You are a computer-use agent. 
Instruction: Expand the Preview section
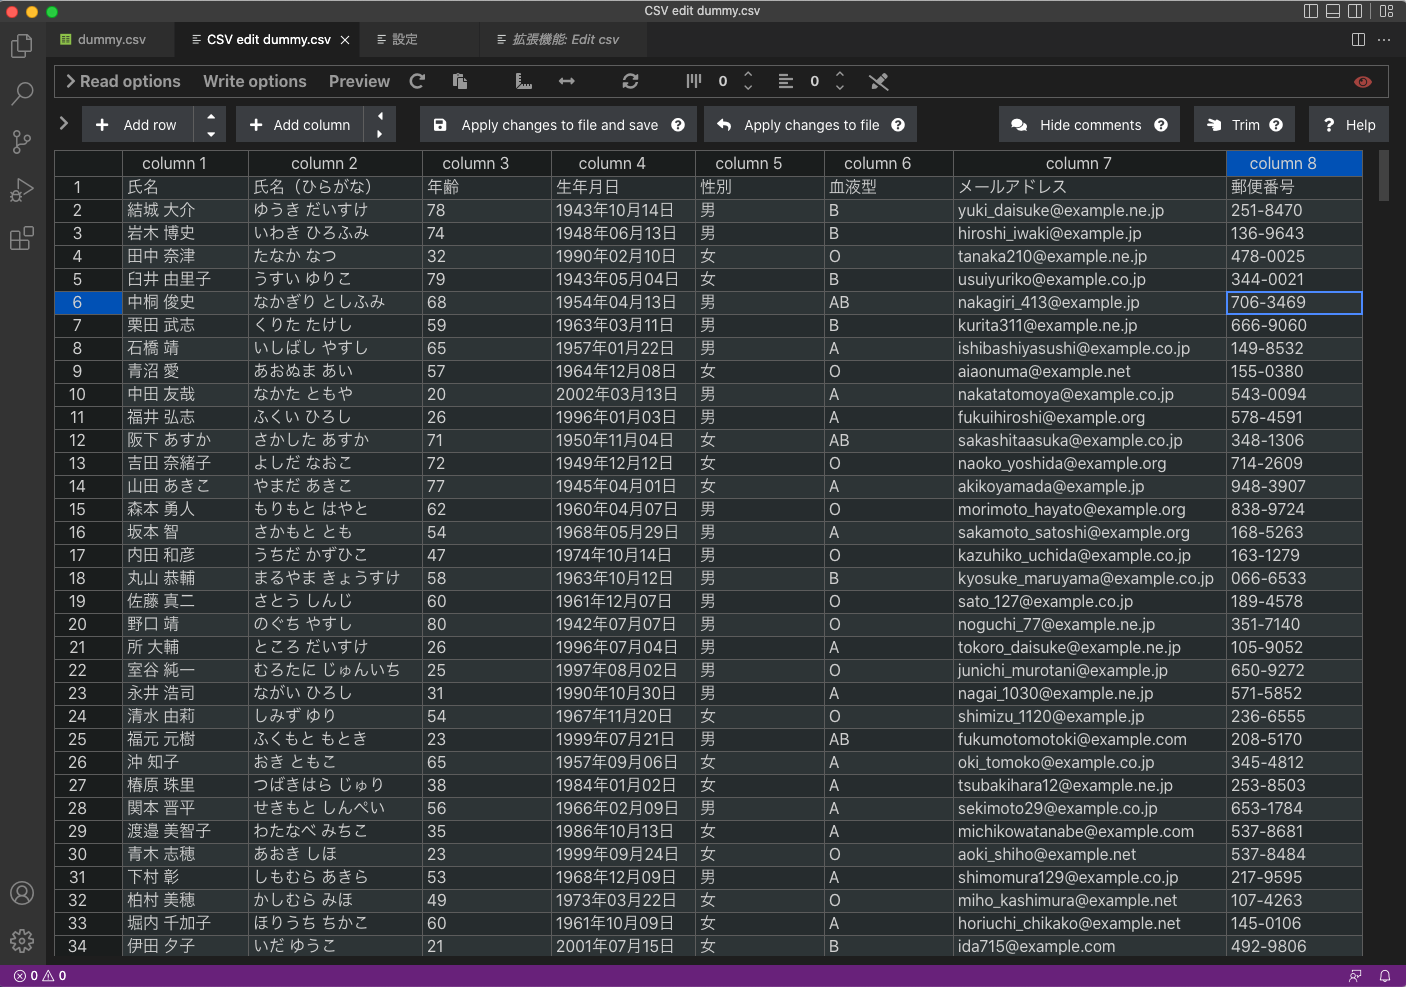359,81
